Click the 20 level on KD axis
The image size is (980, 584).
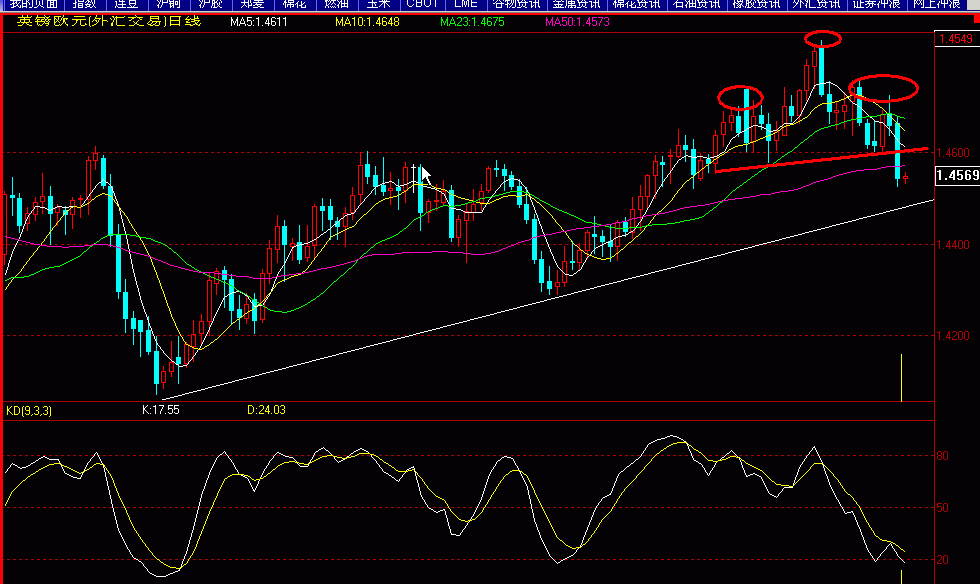pyautogui.click(x=942, y=560)
